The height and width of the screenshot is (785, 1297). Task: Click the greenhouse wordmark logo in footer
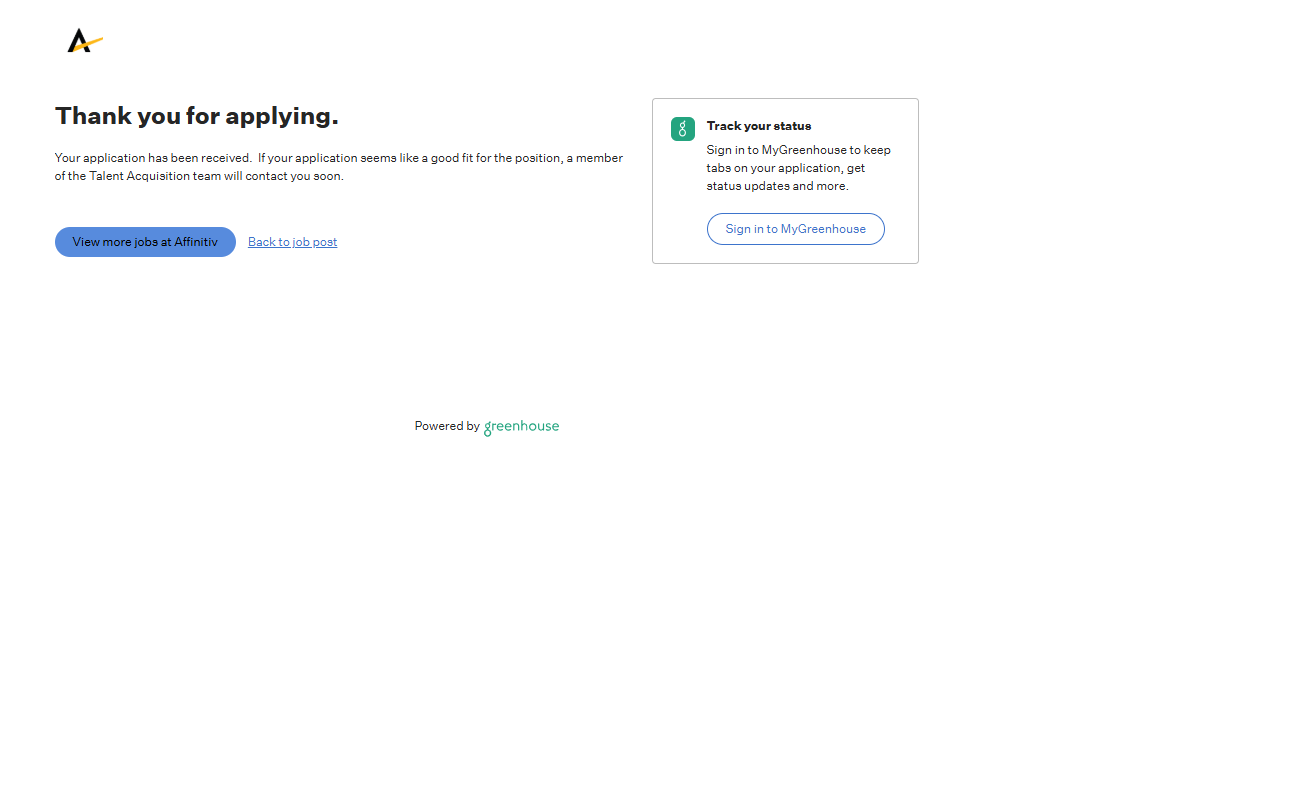click(x=521, y=427)
